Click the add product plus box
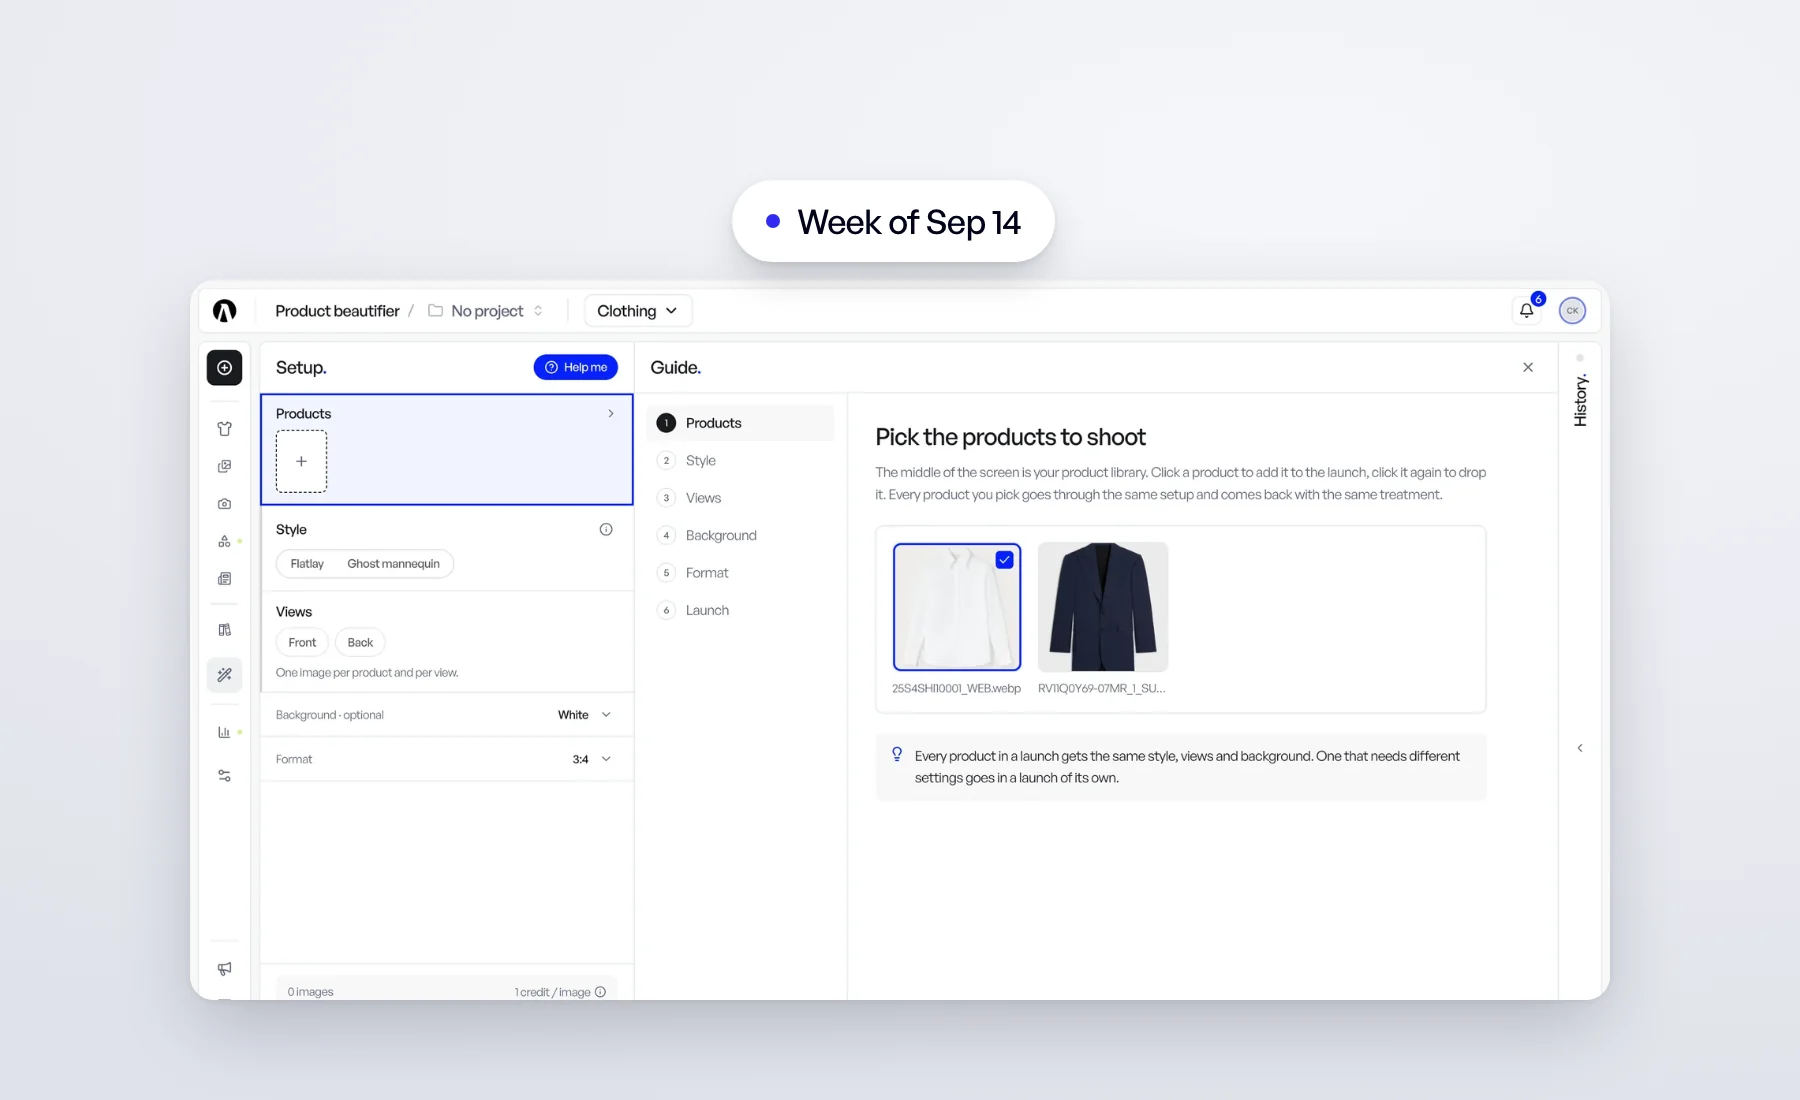The height and width of the screenshot is (1100, 1800). point(301,461)
